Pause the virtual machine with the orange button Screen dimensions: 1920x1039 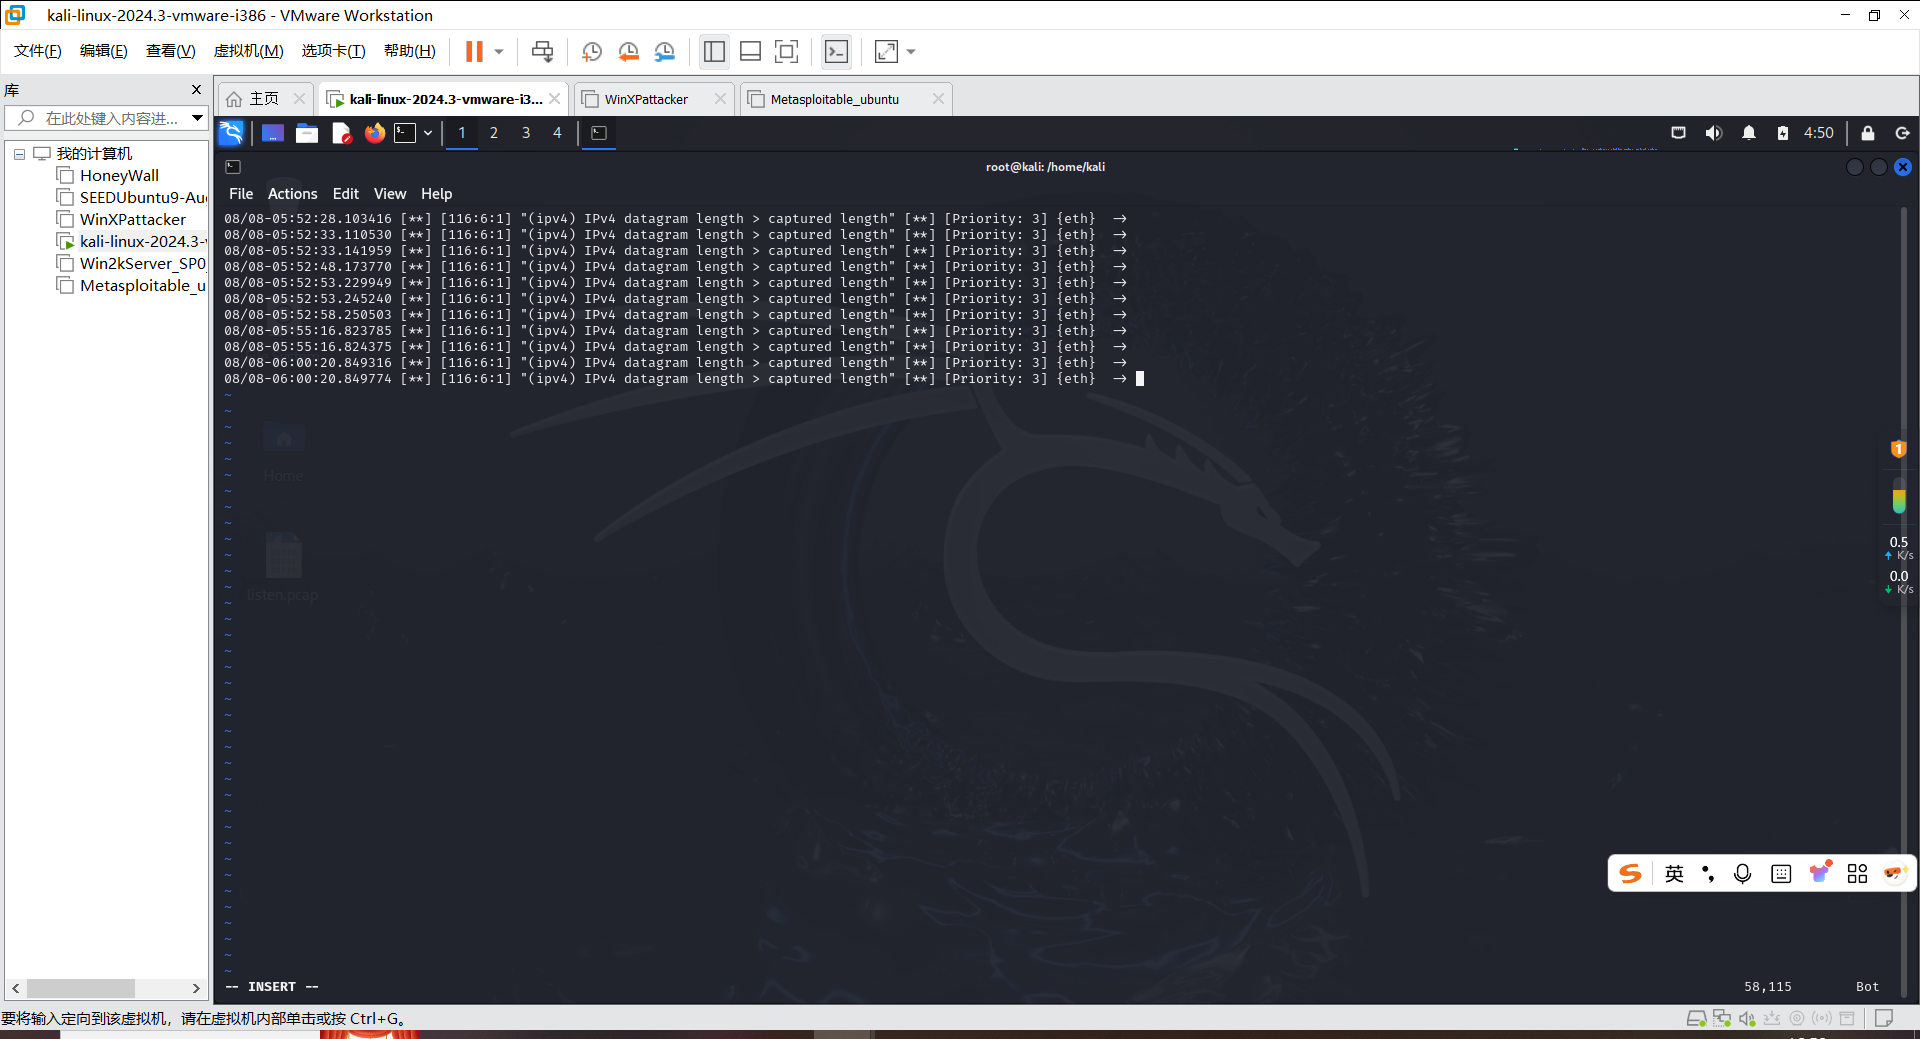click(474, 51)
